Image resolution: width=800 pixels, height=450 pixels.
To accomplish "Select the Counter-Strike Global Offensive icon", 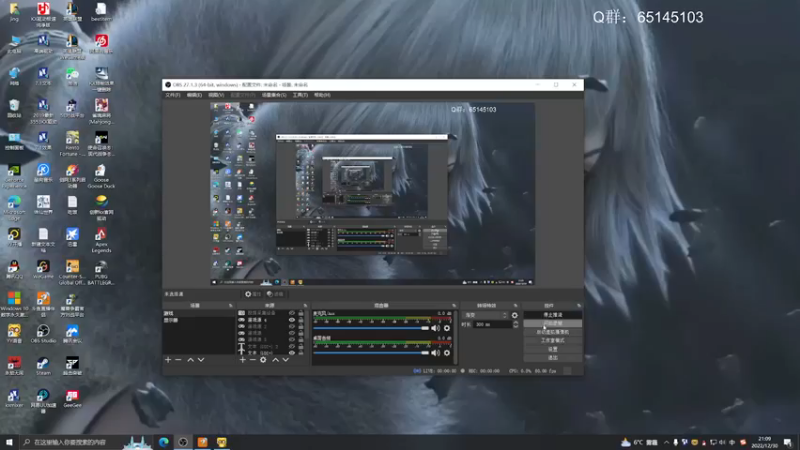I will 72,272.
